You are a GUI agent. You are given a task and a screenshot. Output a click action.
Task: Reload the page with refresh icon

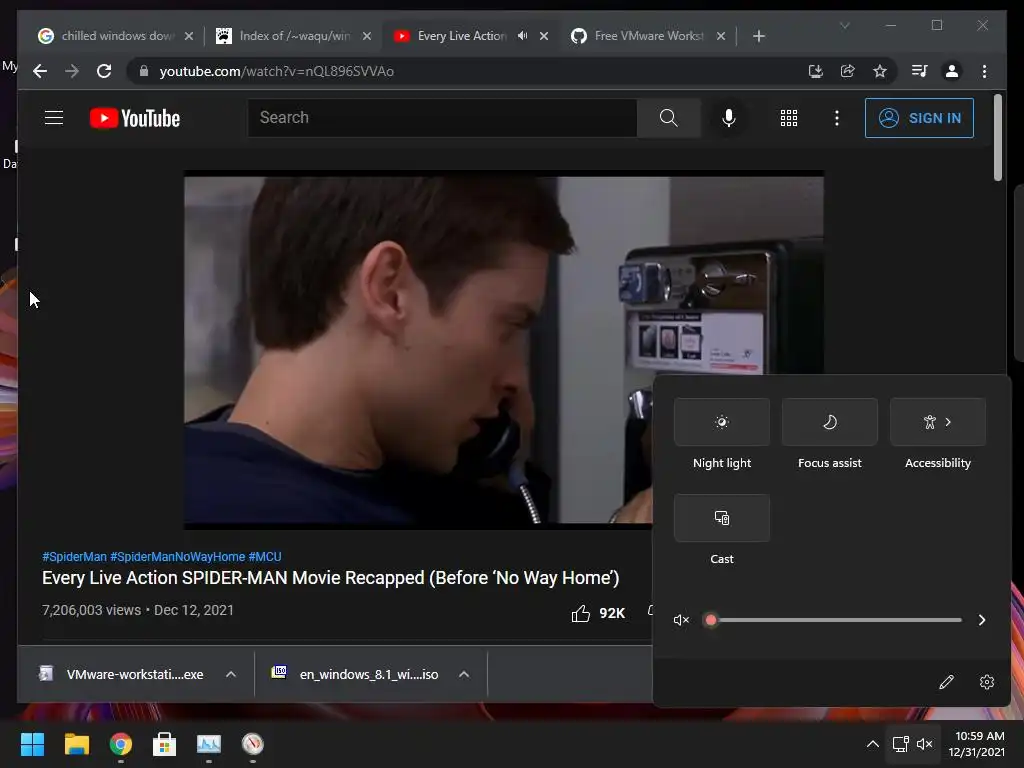(104, 71)
